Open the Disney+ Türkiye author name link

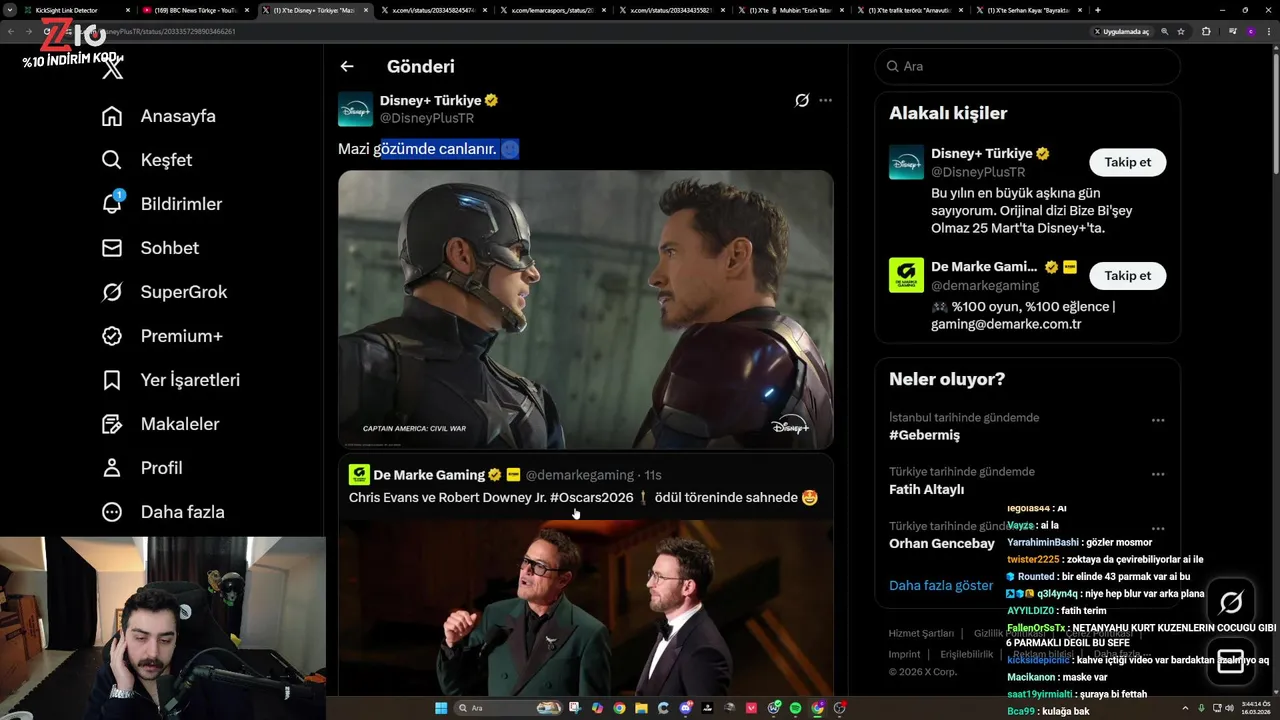pyautogui.click(x=431, y=101)
